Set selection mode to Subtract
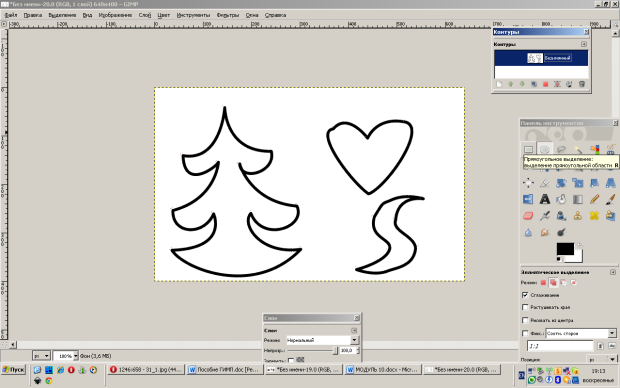 point(563,282)
